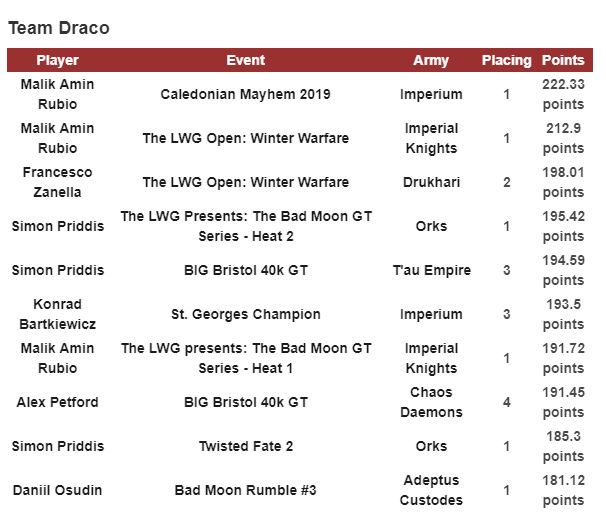Open the Bad Moon Rumble #3 event
The image size is (606, 517).
245,490
